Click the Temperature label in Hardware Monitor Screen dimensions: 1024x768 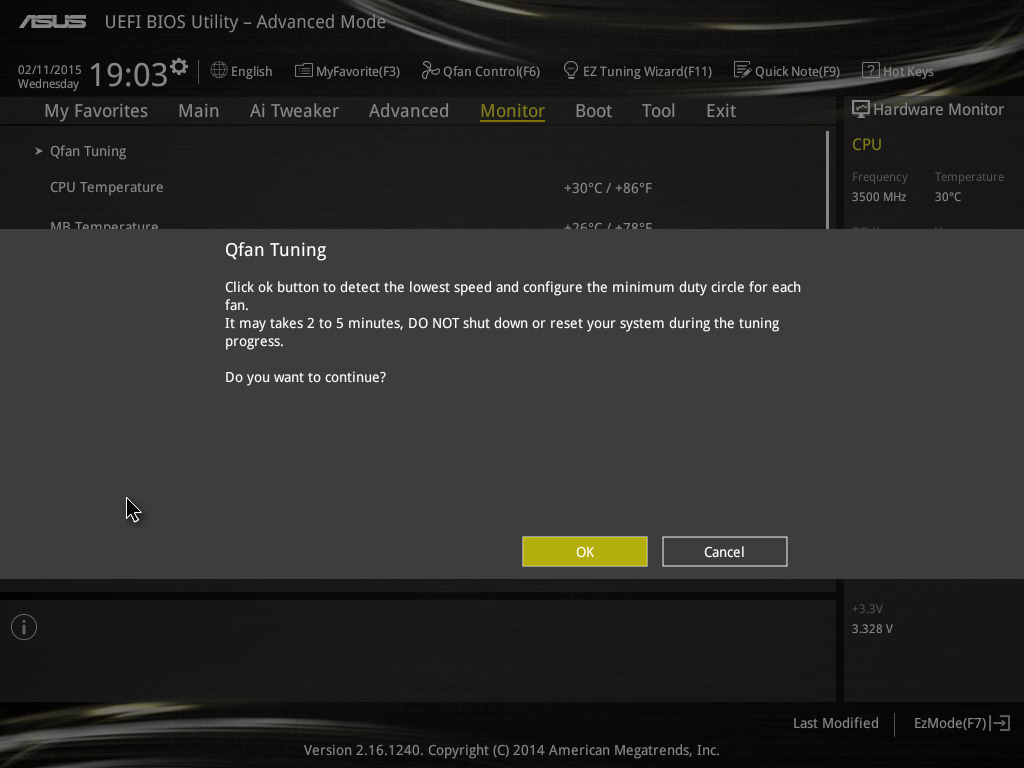(969, 177)
